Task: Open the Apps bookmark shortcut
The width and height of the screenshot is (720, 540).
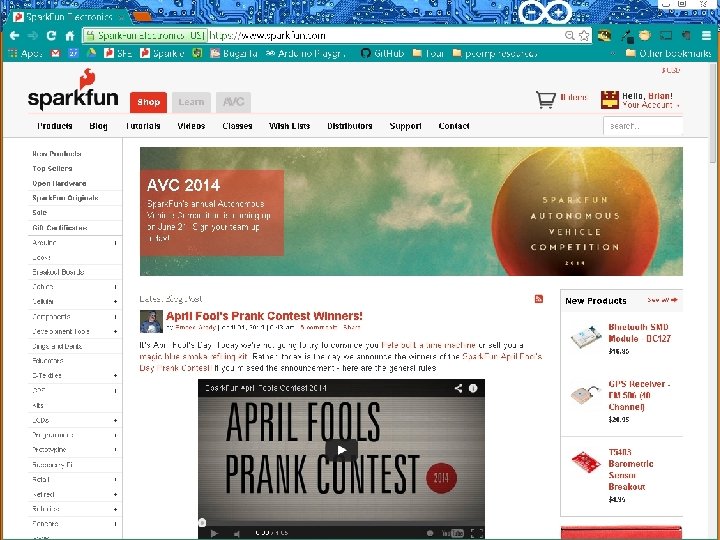Action: click(x=25, y=53)
